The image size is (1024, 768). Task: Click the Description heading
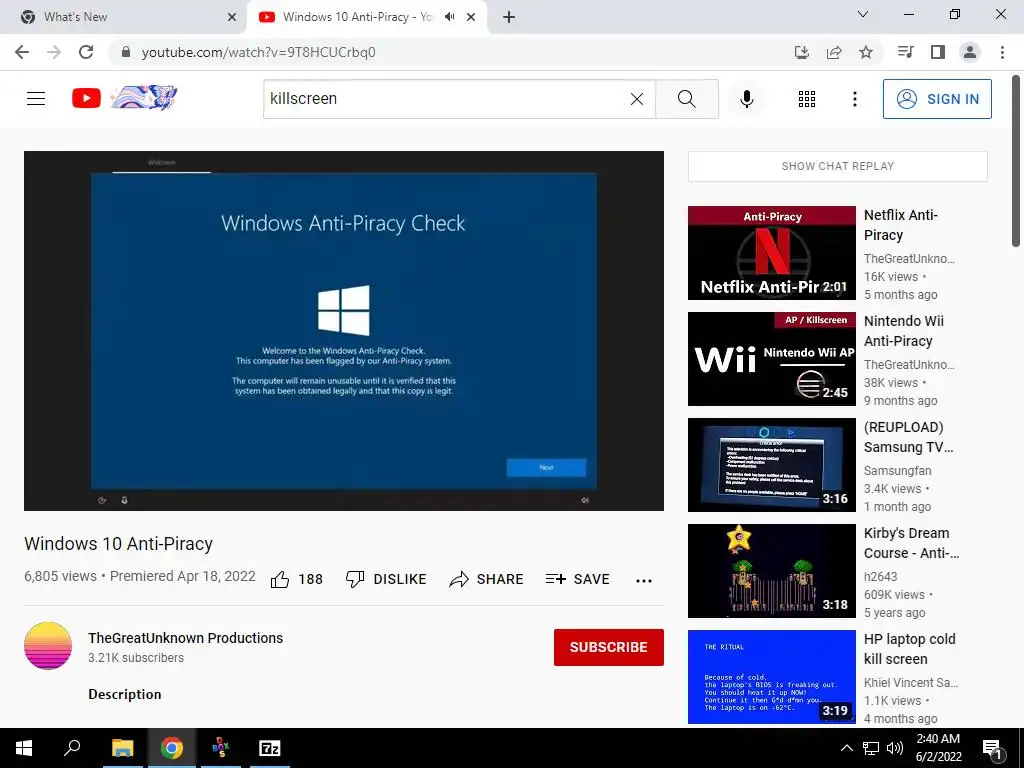[125, 694]
